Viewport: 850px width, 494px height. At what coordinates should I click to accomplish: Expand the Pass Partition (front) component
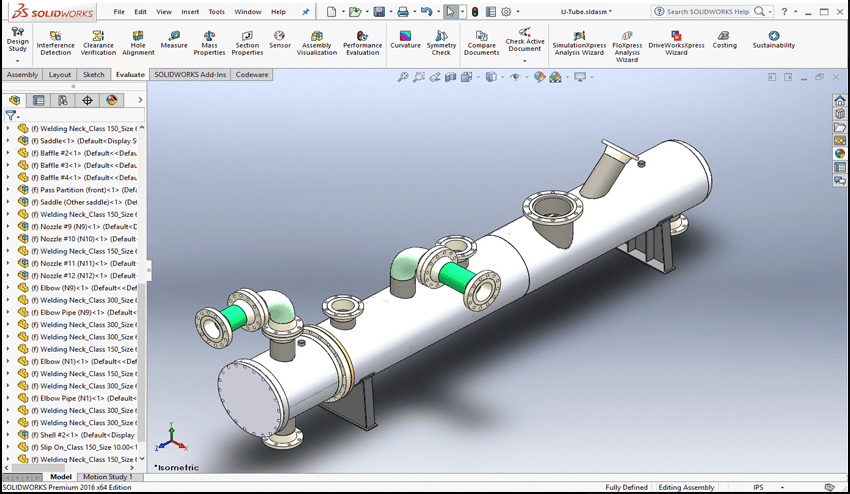point(9,190)
